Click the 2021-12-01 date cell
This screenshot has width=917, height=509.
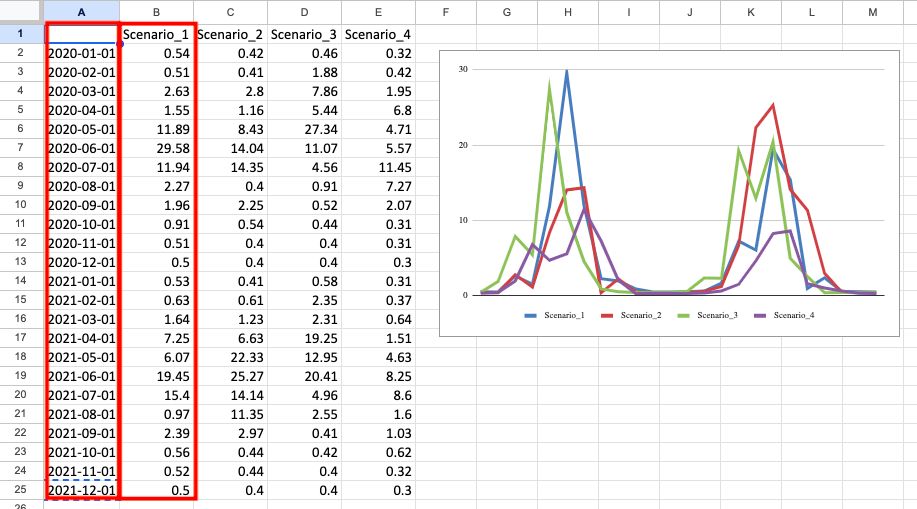[82, 490]
